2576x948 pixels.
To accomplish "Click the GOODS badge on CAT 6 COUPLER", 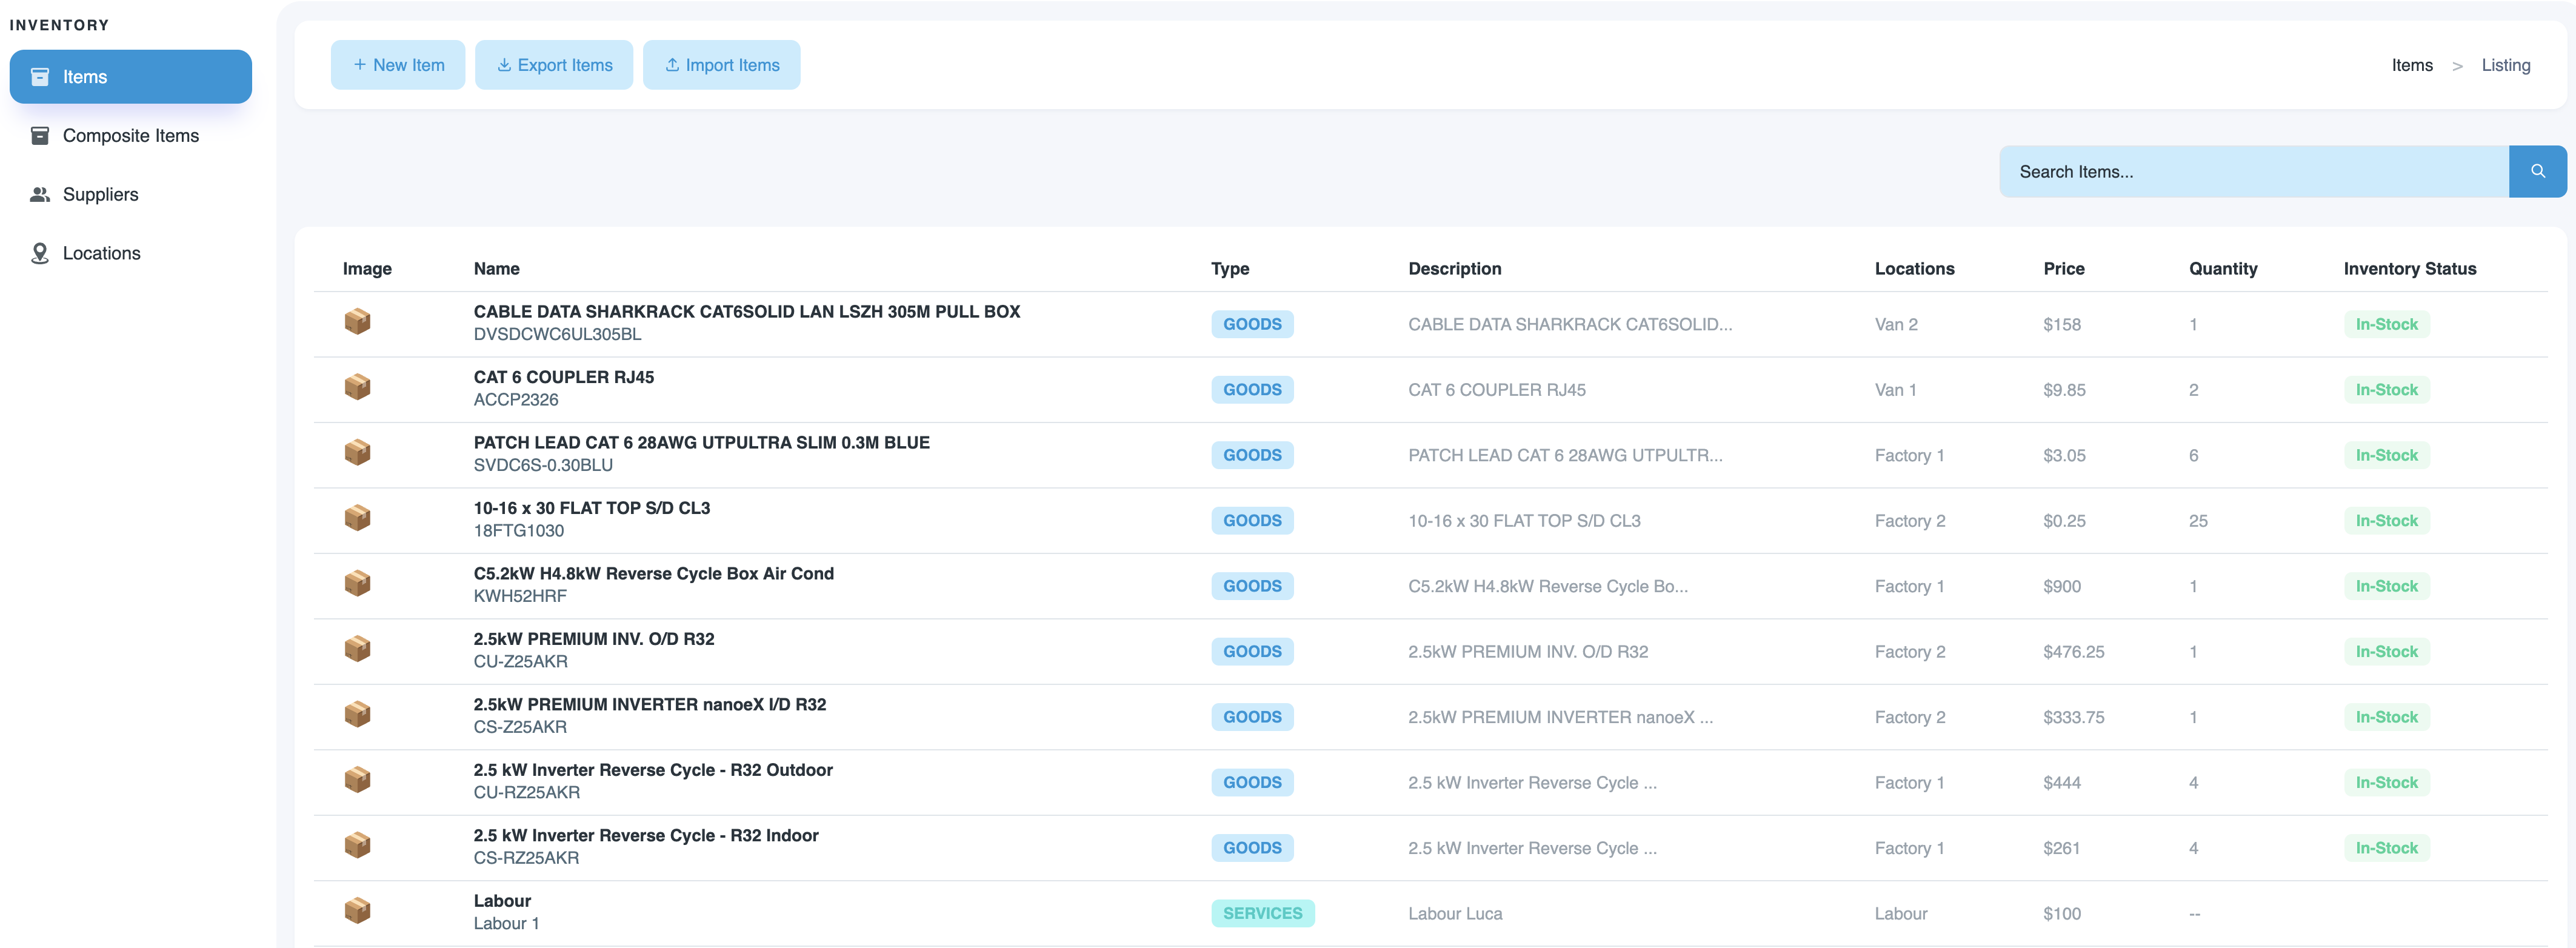I will coord(1252,389).
